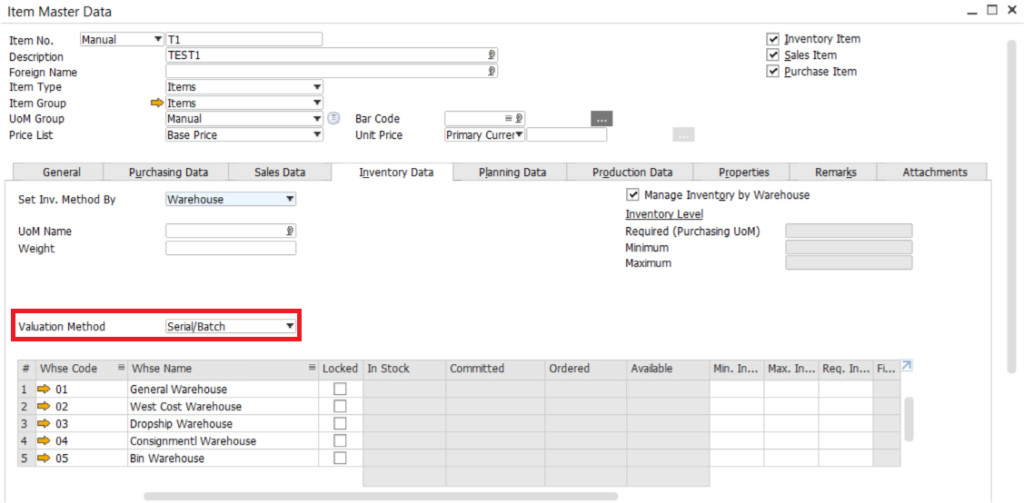Open the UoM Group dropdown
1024x503 pixels.
point(244,119)
